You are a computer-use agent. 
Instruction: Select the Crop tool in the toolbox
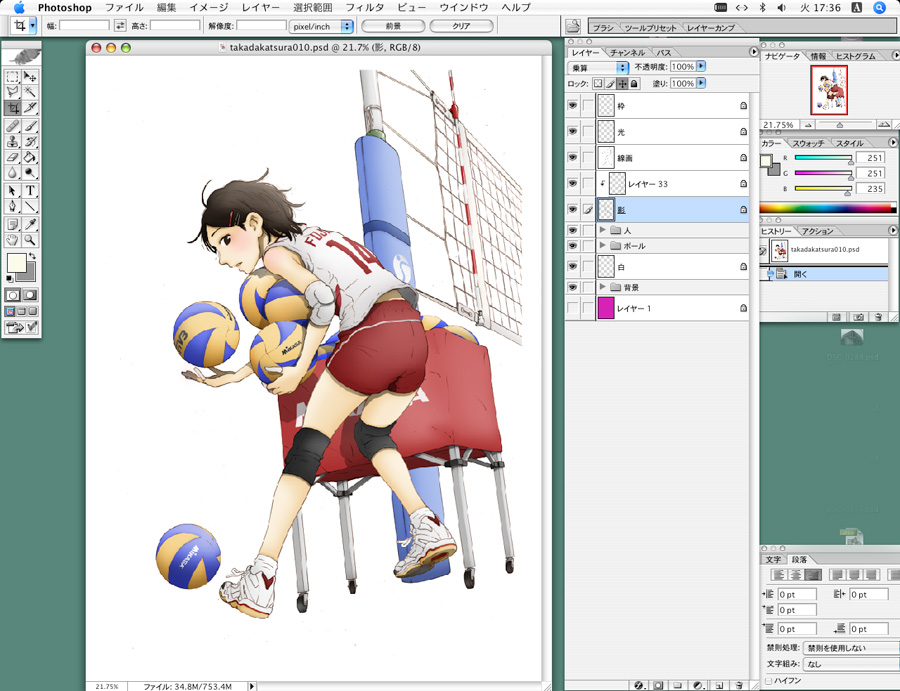pos(13,107)
